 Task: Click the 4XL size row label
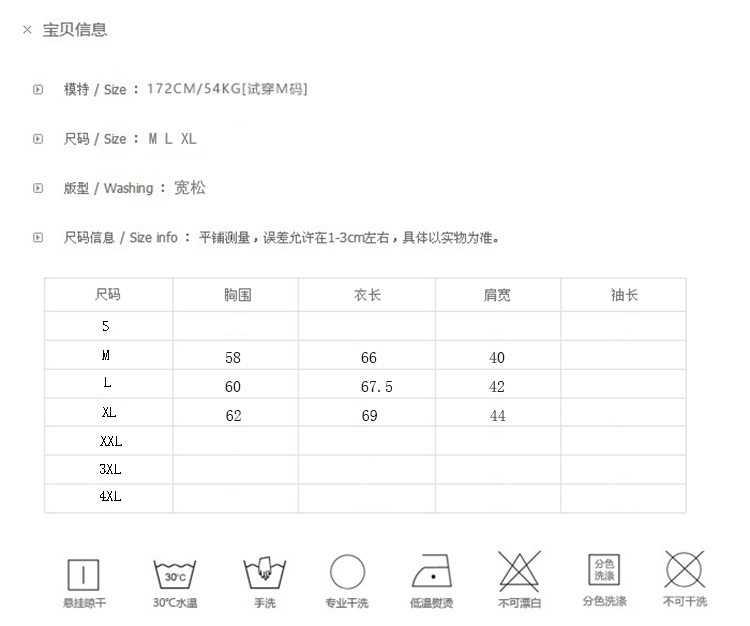pos(110,496)
